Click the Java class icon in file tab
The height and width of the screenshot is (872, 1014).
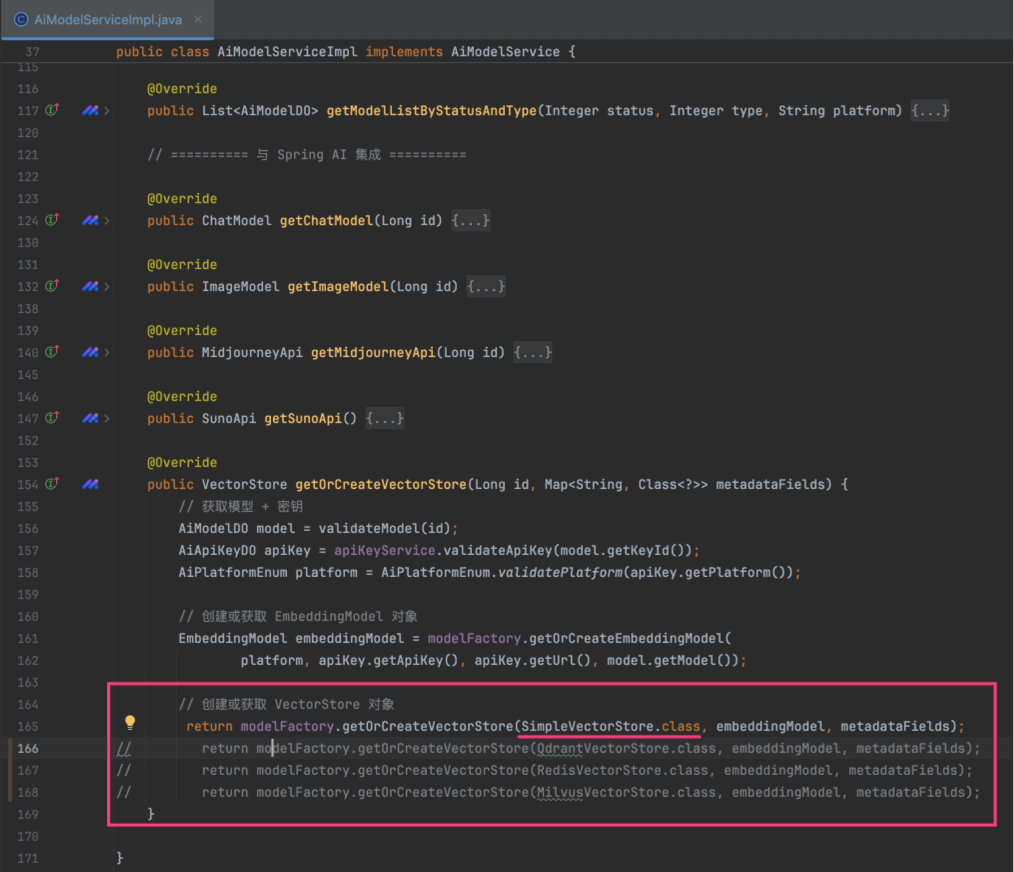pyautogui.click(x=21, y=19)
